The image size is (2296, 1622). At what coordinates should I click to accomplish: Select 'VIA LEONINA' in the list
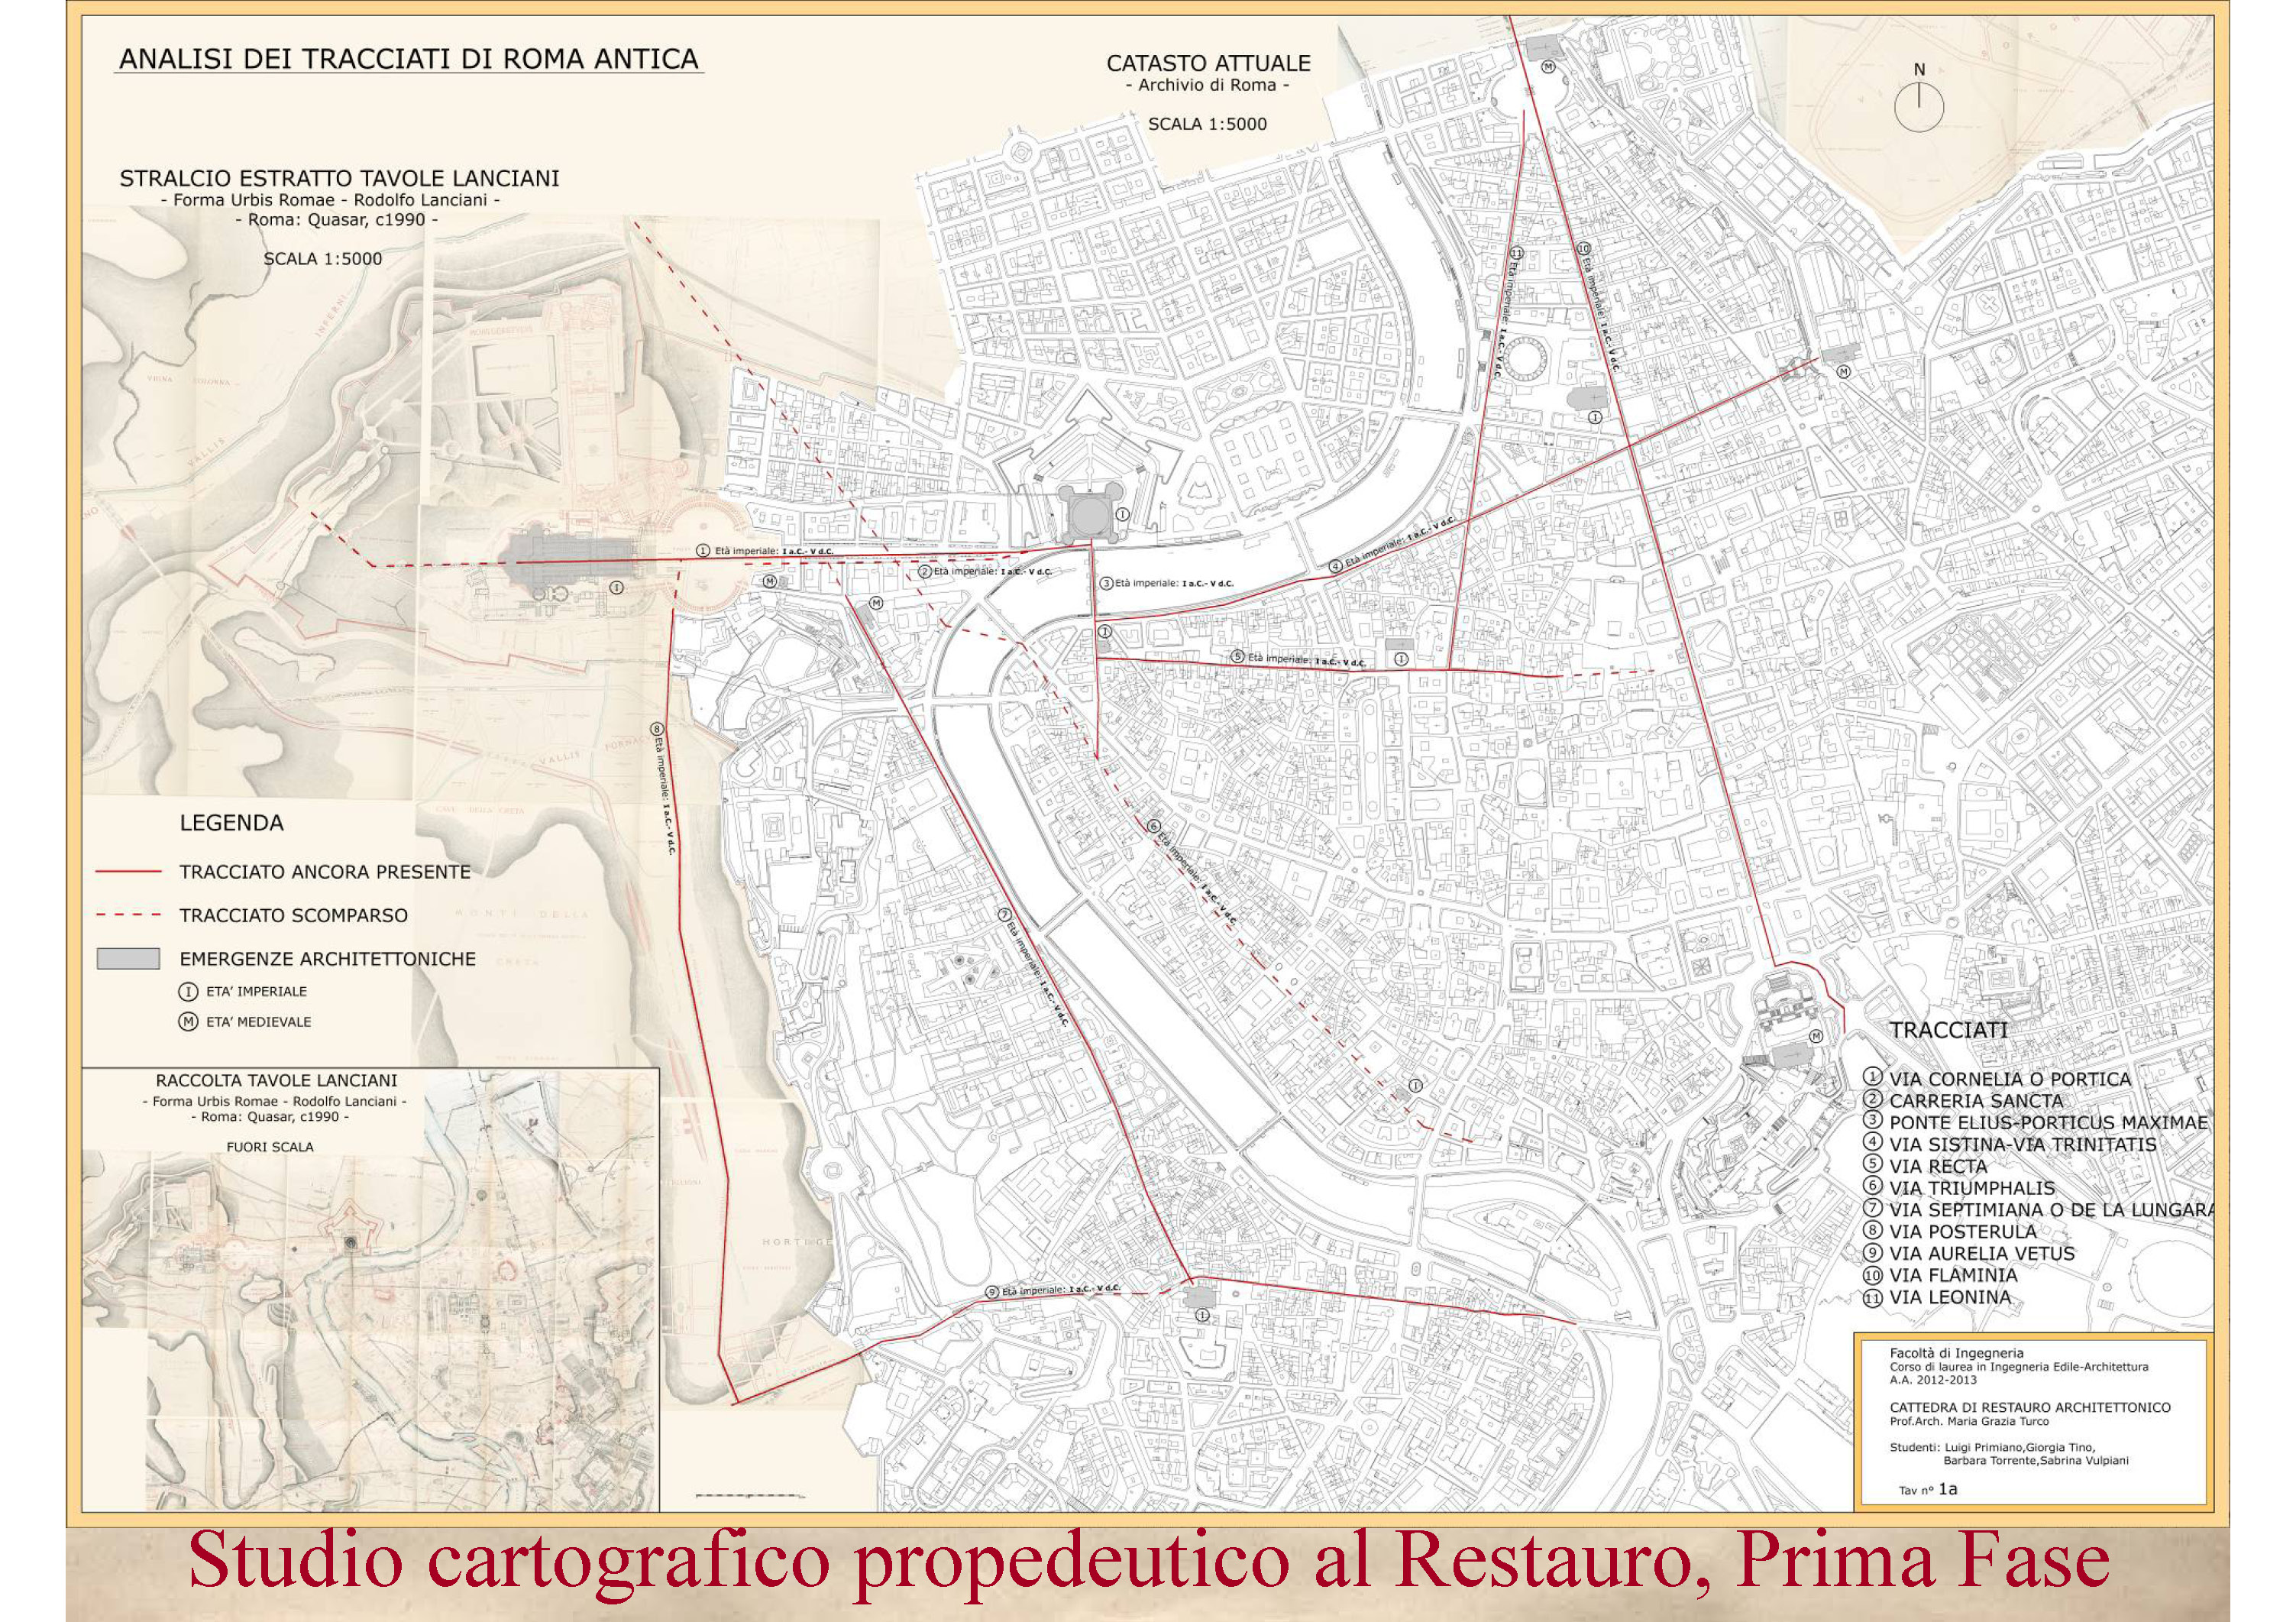(x=1950, y=1297)
